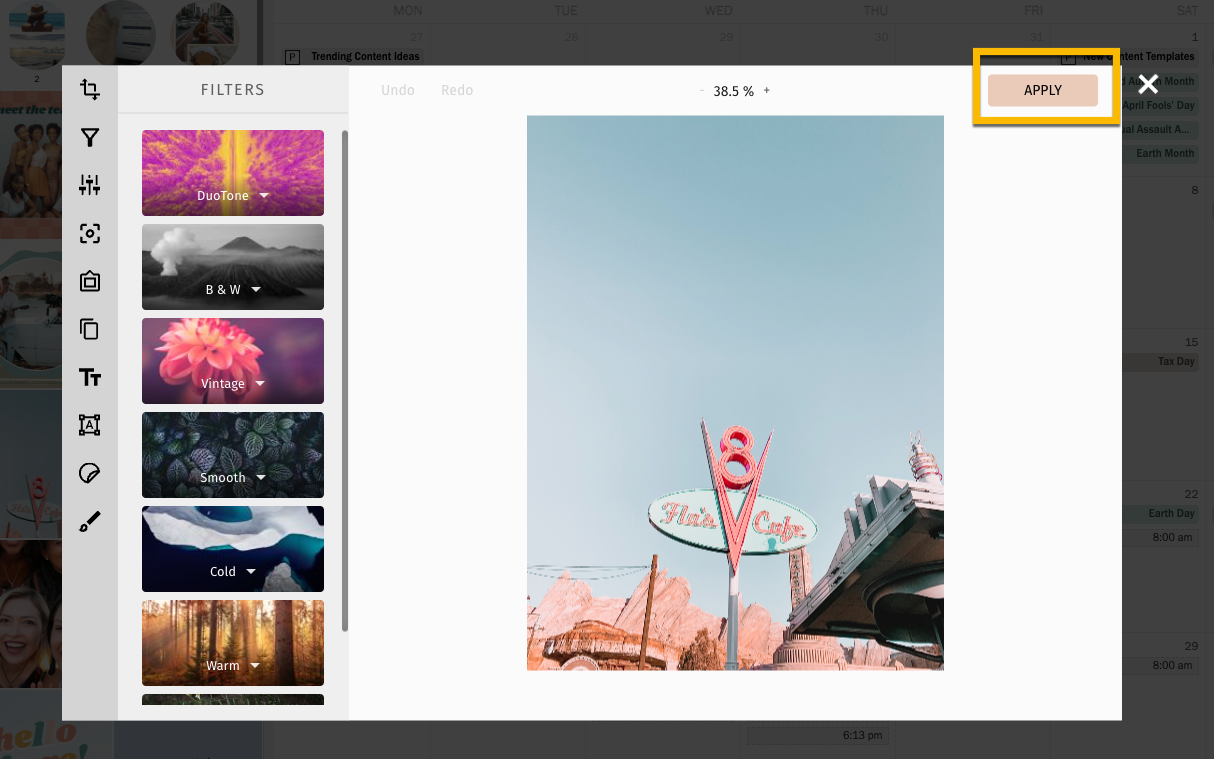The image size is (1214, 759).
Task: Click the filters list scrollbar
Action: point(345,380)
